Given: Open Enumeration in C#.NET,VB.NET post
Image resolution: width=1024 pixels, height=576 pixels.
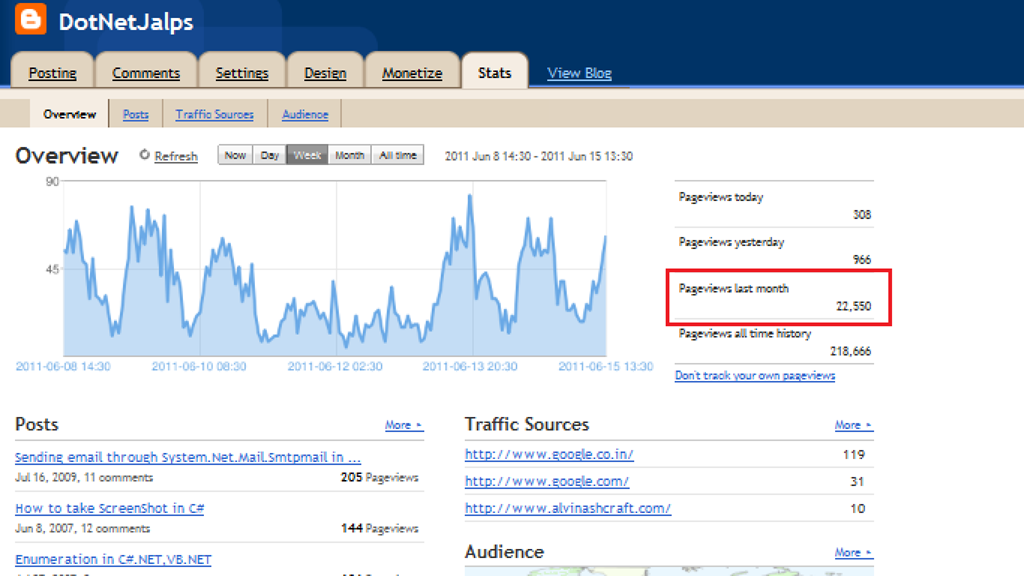Looking at the screenshot, I should pyautogui.click(x=113, y=560).
